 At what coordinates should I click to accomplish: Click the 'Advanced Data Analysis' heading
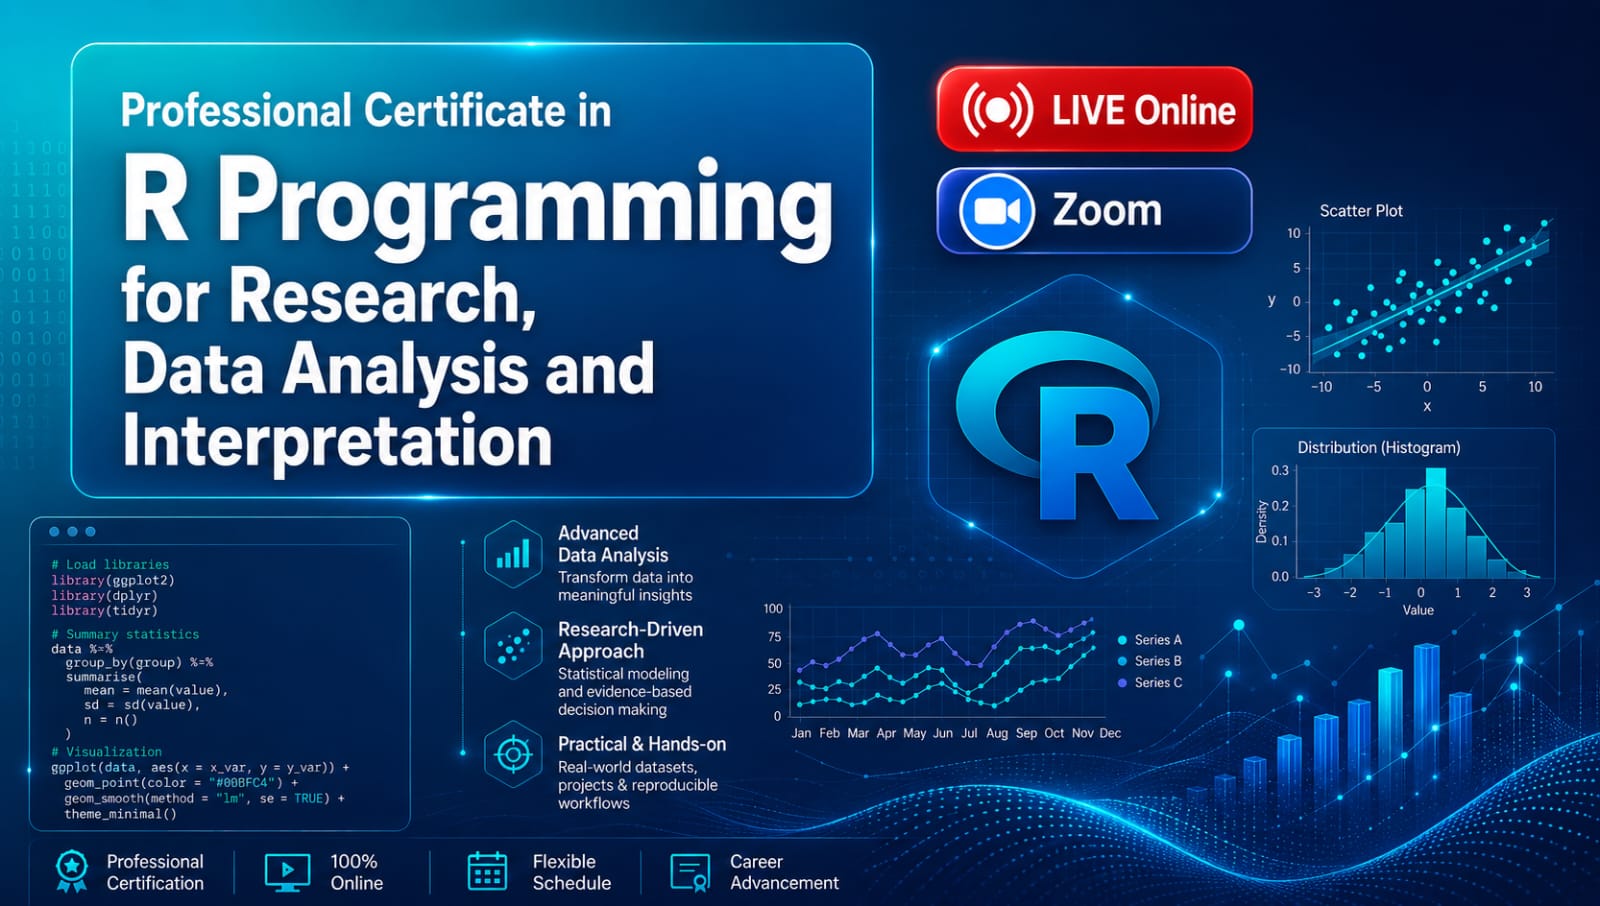coord(613,544)
